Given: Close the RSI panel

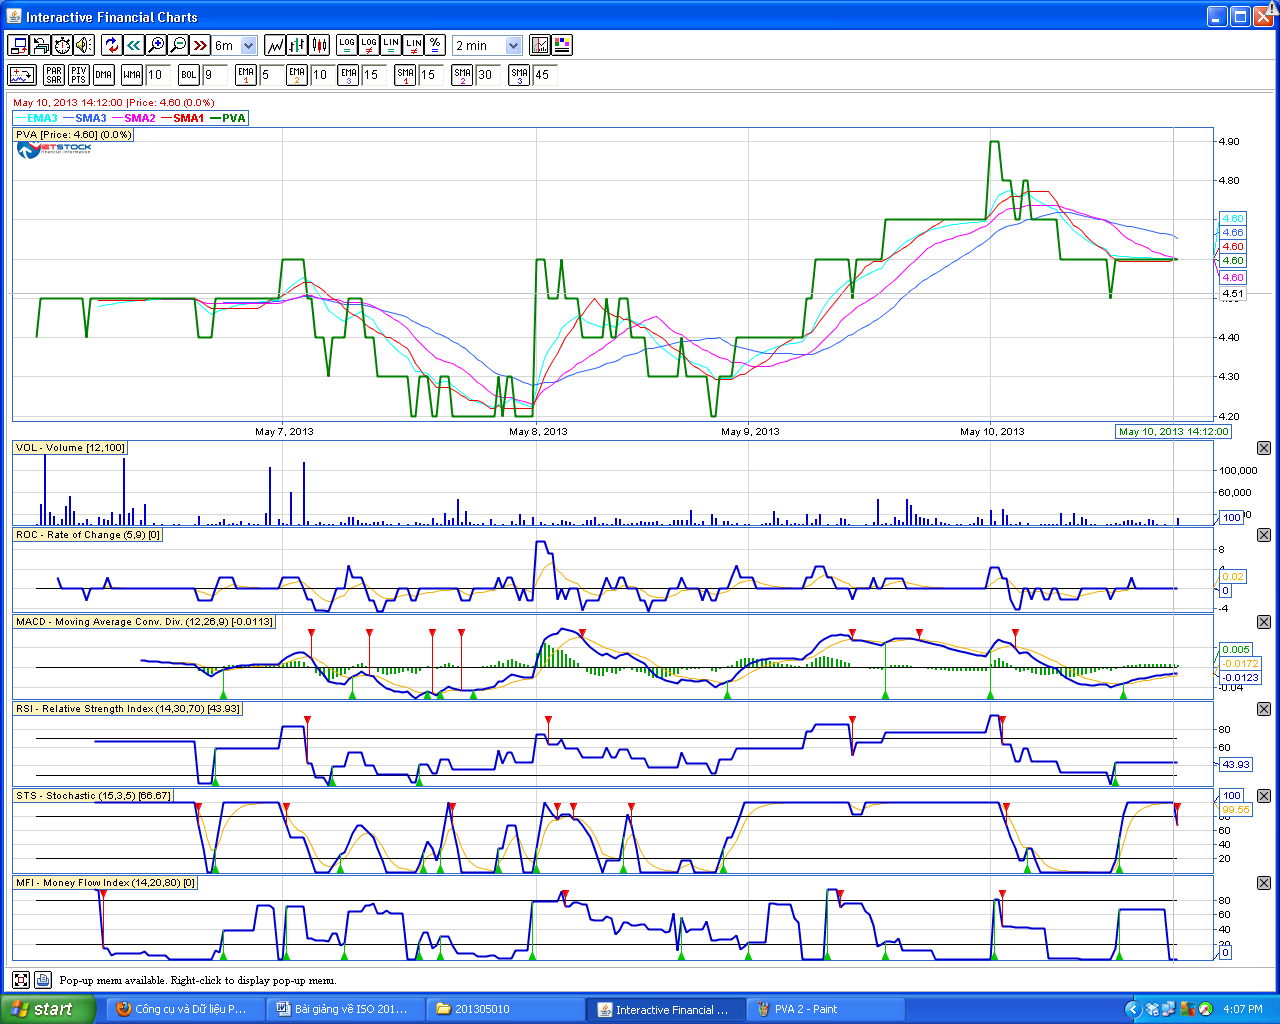Looking at the screenshot, I should click(1264, 709).
